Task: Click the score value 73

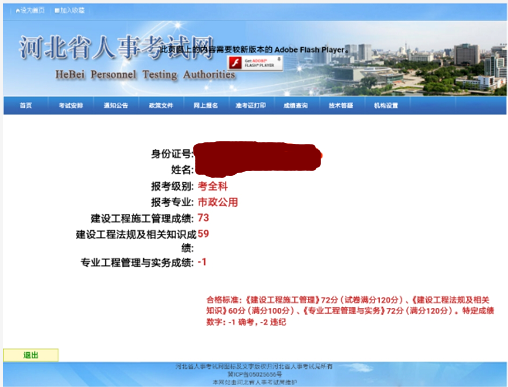Action: pyautogui.click(x=203, y=218)
